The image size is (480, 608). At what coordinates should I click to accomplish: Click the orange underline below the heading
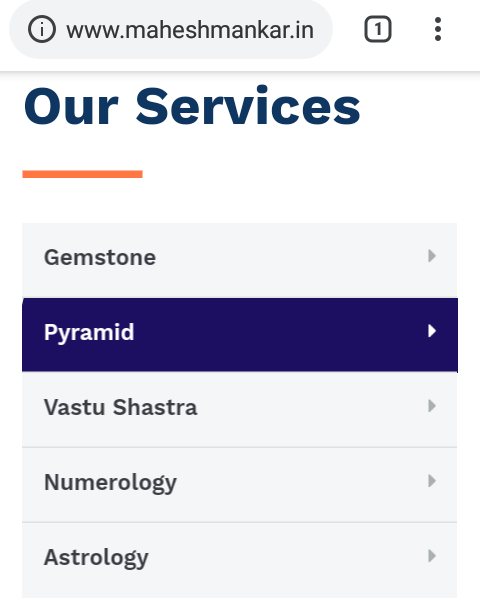coord(82,174)
